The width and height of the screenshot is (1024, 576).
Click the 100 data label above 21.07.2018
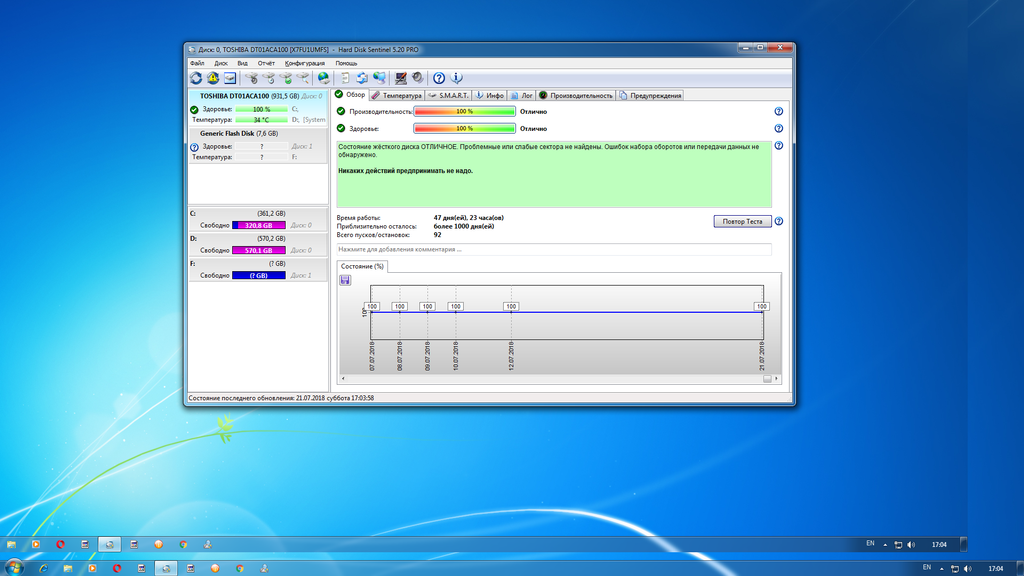click(x=761, y=306)
